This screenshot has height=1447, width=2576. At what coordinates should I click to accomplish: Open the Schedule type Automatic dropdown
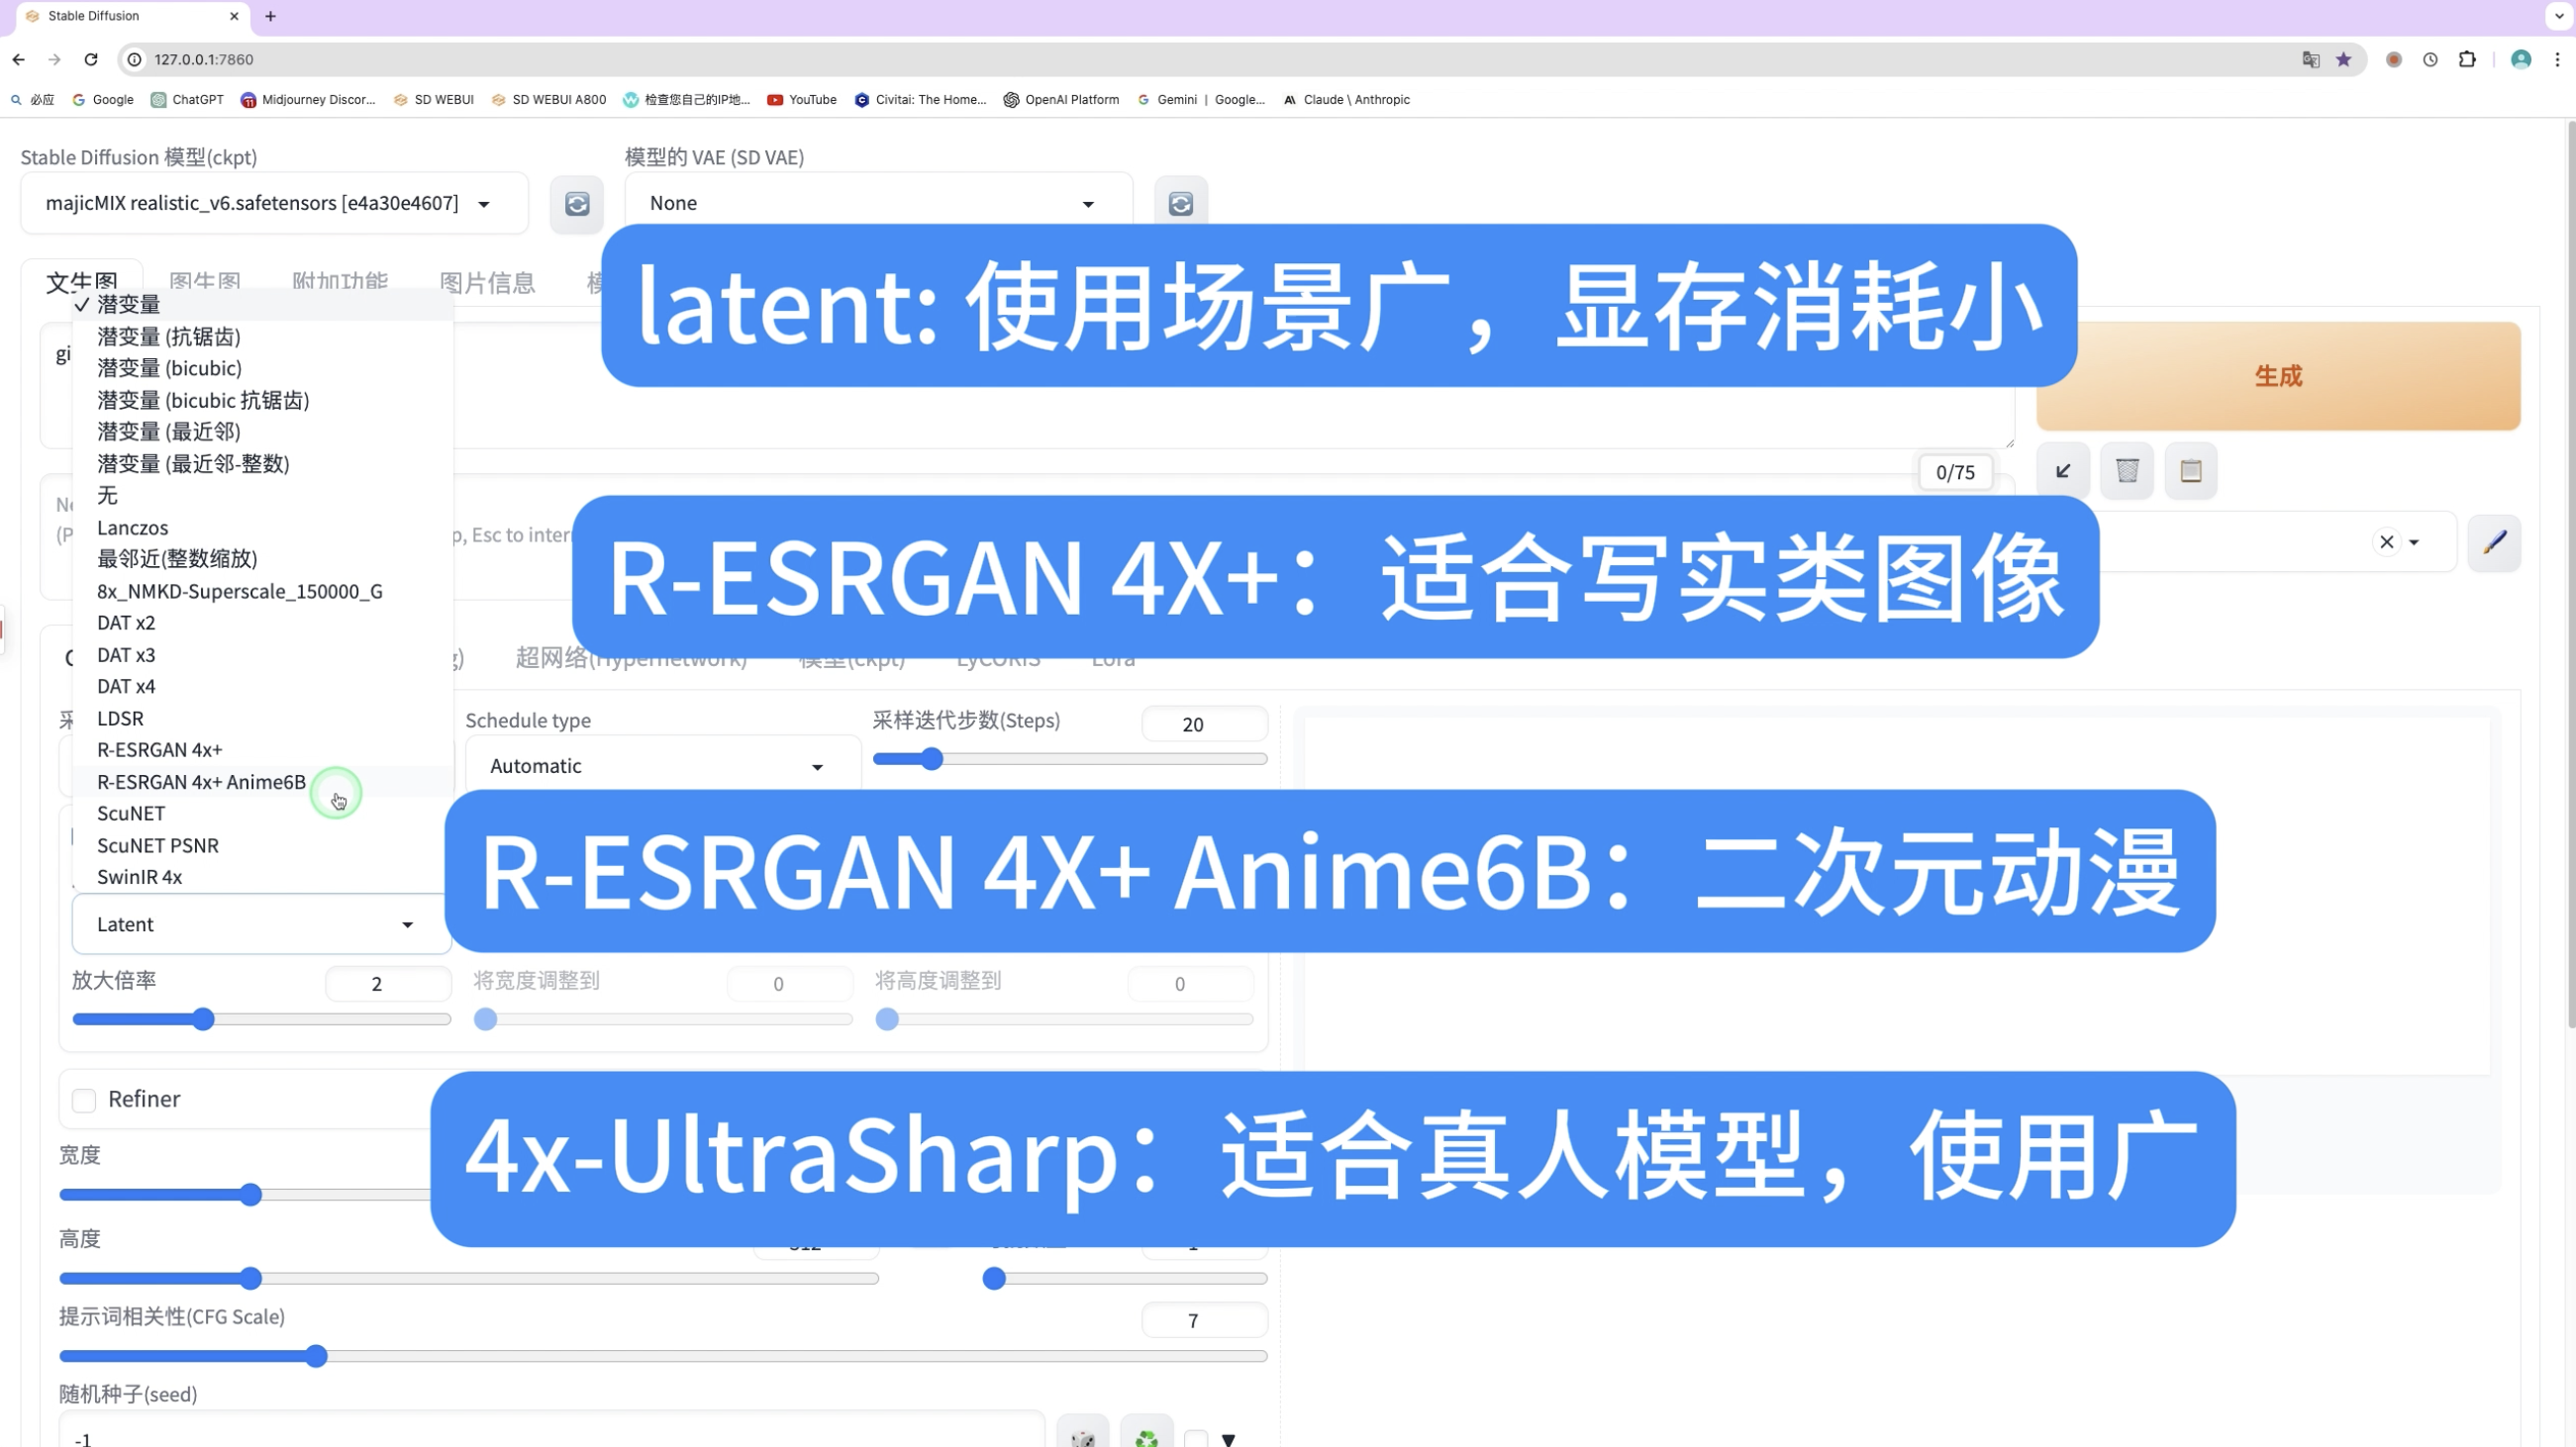(x=662, y=766)
